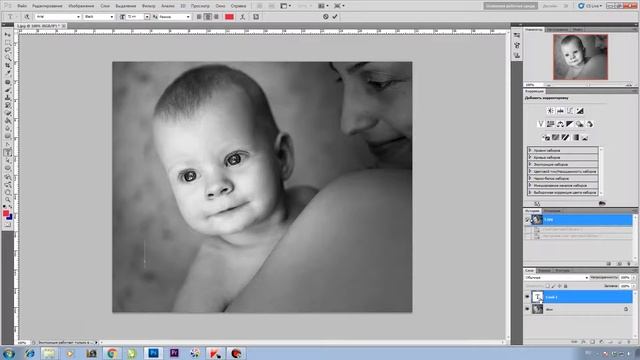Image resolution: width=640 pixels, height=360 pixels.
Task: Toggle lock all in Layers panel
Action: [565, 286]
